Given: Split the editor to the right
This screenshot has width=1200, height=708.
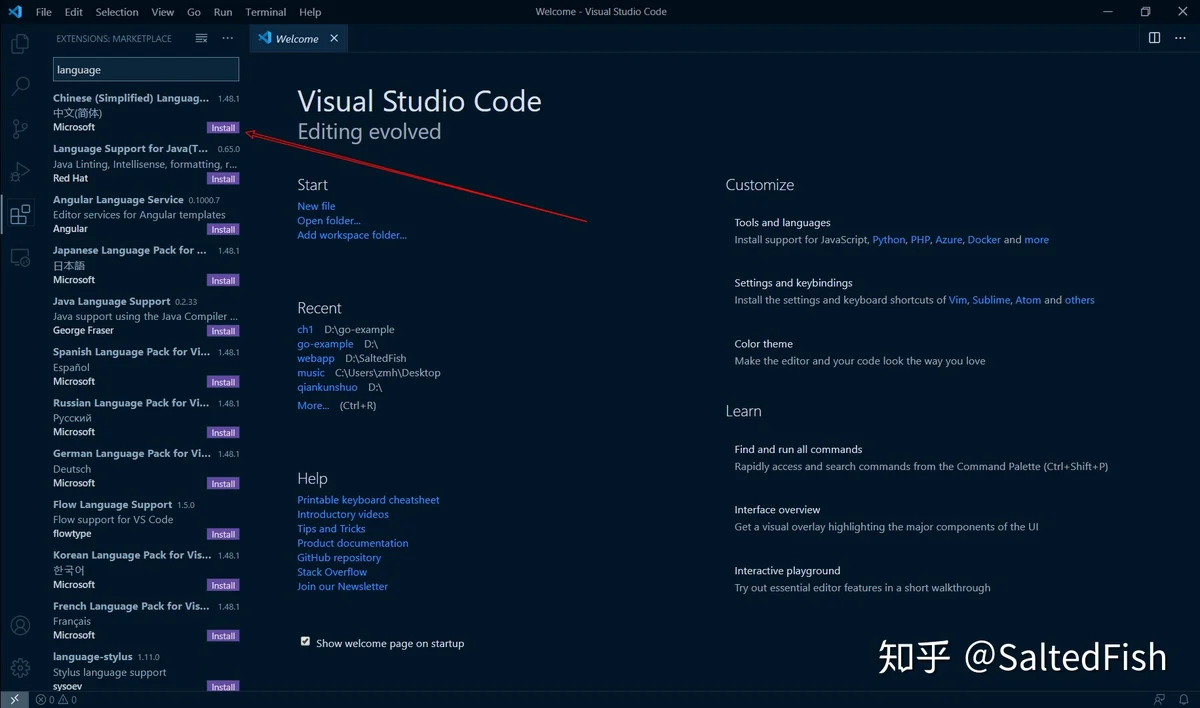Looking at the screenshot, I should pos(1154,38).
